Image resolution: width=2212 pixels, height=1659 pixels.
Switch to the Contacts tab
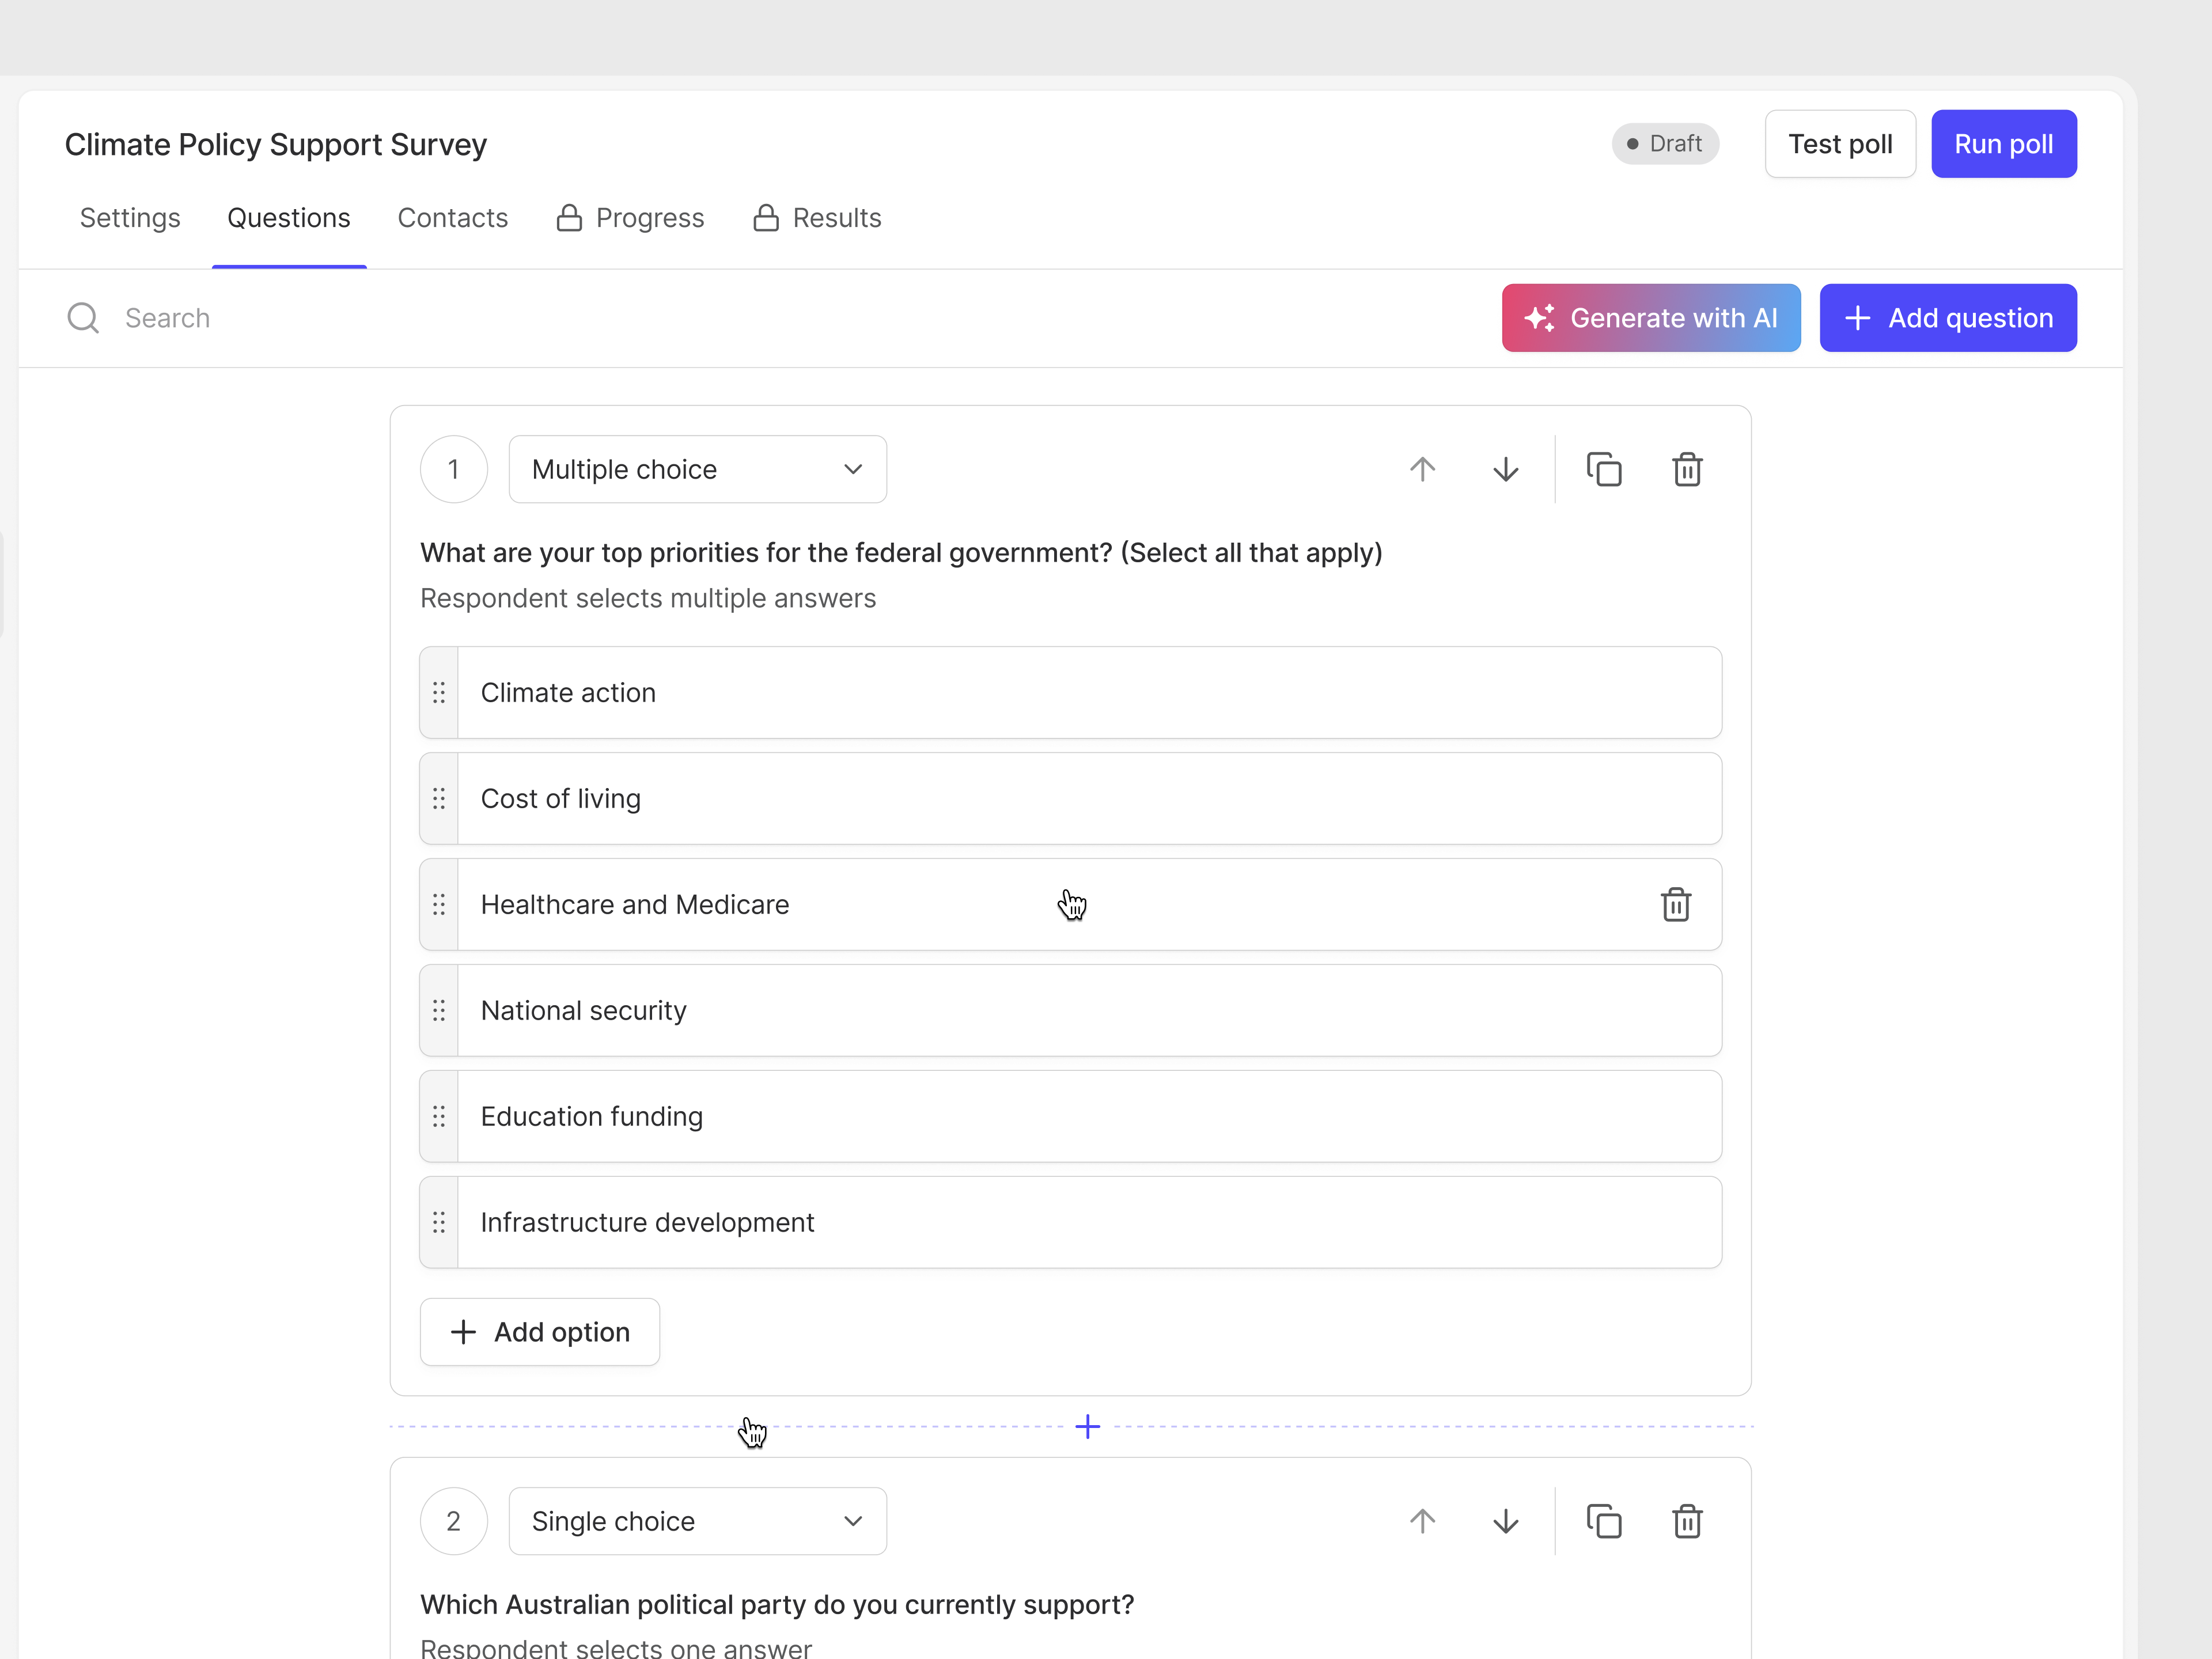click(x=453, y=218)
